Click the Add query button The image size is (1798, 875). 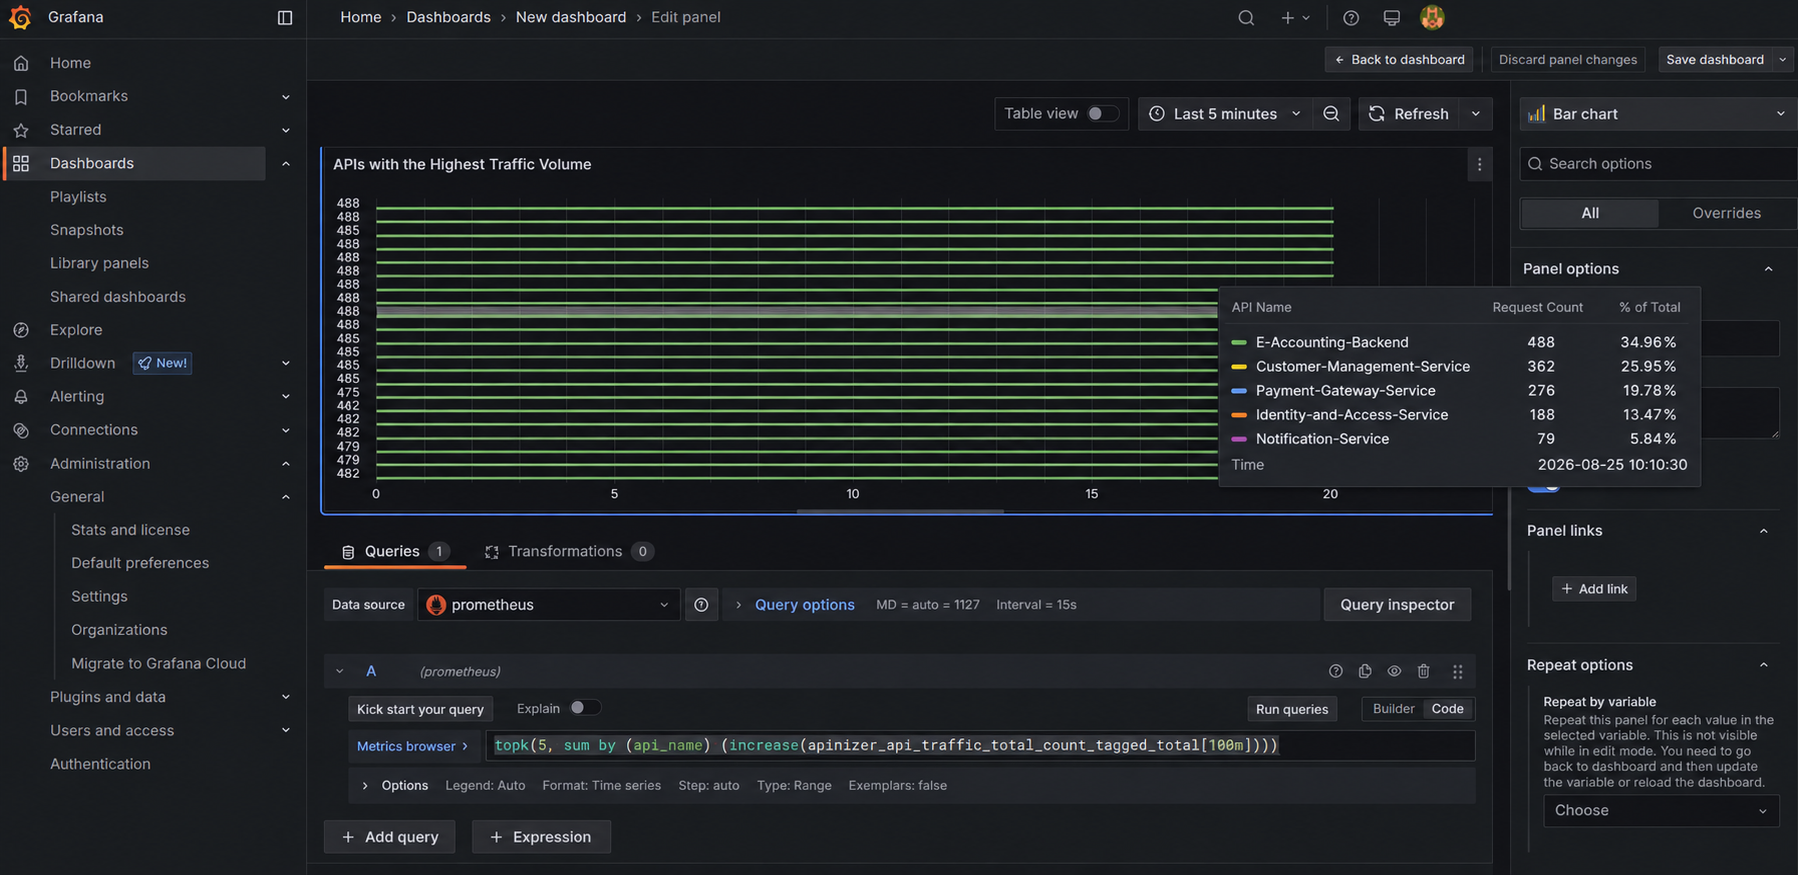390,837
